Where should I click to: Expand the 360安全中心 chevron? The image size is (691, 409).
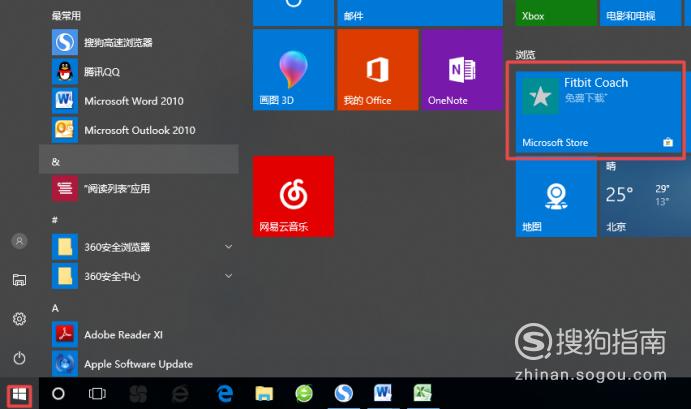pyautogui.click(x=229, y=276)
